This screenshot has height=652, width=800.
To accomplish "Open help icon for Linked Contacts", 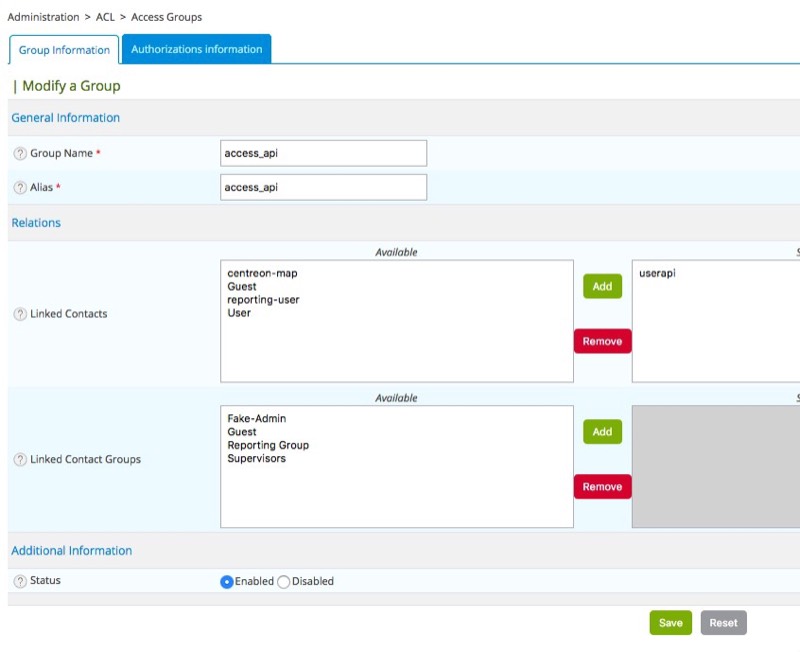I will [20, 314].
